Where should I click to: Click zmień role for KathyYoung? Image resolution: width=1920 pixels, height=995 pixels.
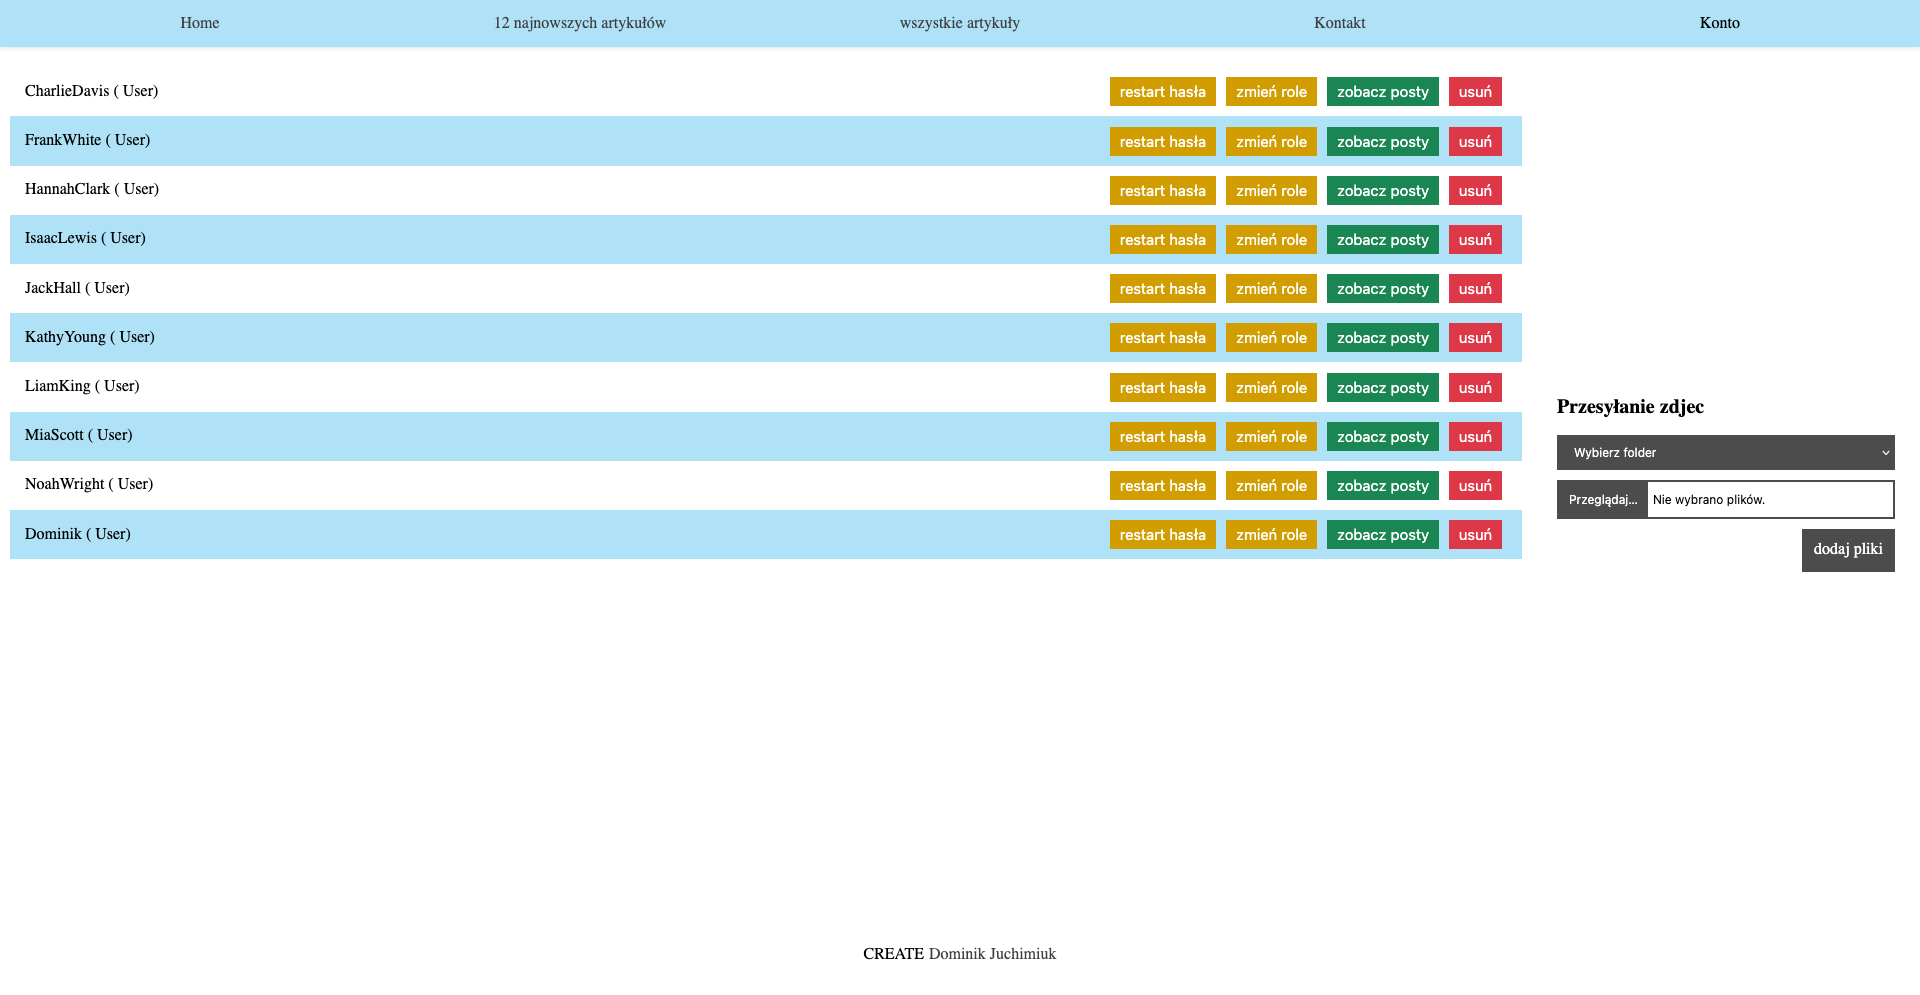[x=1271, y=338]
